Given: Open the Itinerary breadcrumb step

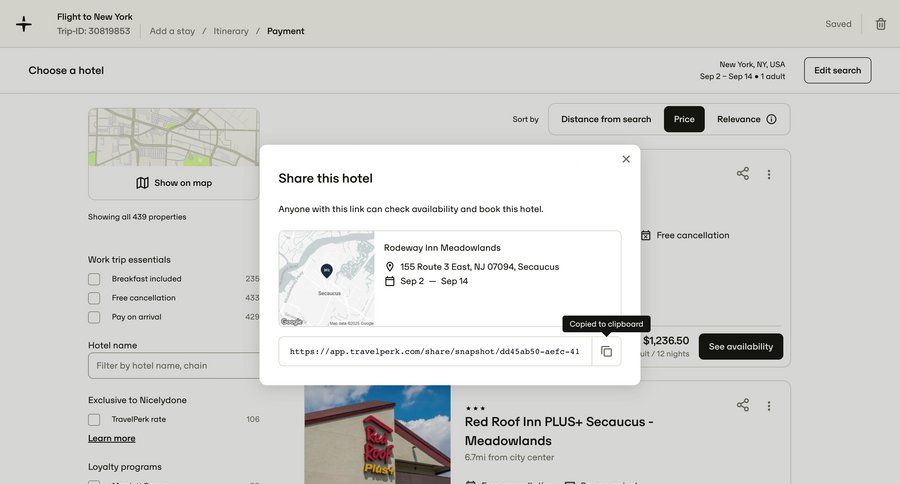Looking at the screenshot, I should pyautogui.click(x=231, y=31).
